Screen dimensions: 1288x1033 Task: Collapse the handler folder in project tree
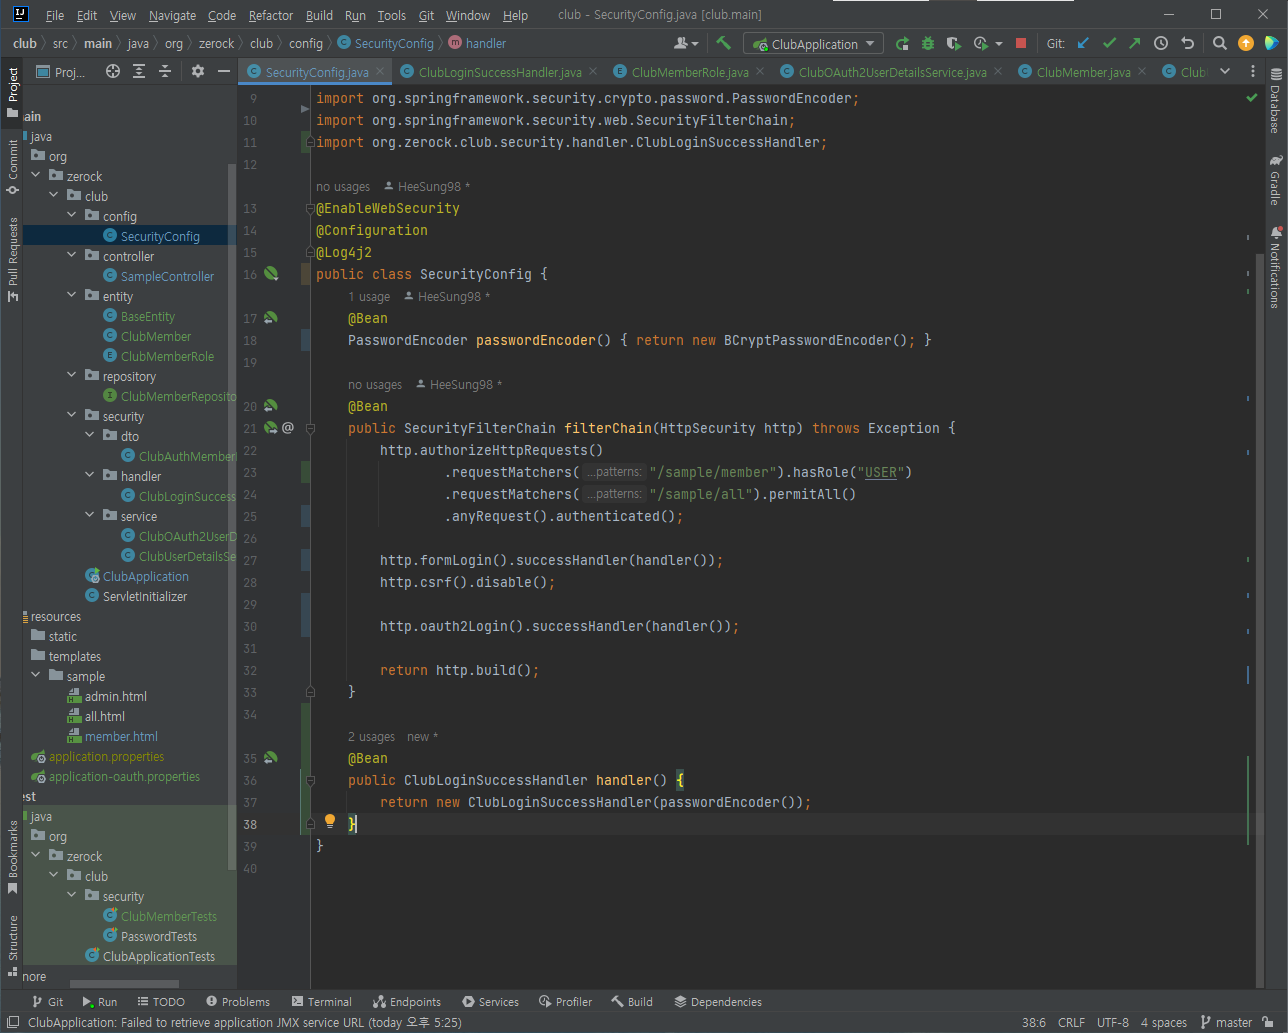[x=90, y=475]
